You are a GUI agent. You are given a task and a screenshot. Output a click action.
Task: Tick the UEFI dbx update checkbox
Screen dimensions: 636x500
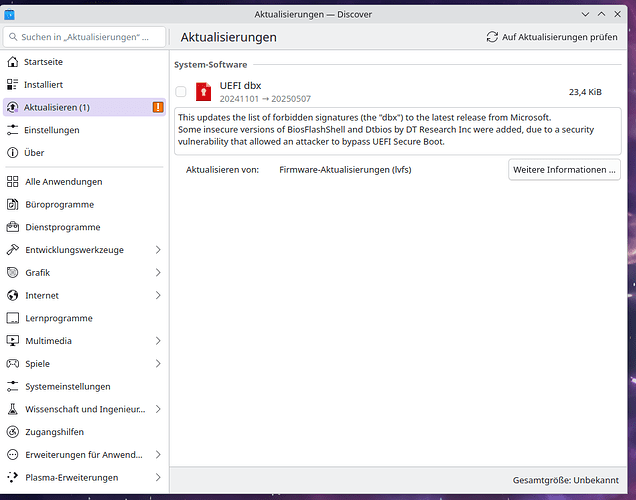[x=181, y=91]
